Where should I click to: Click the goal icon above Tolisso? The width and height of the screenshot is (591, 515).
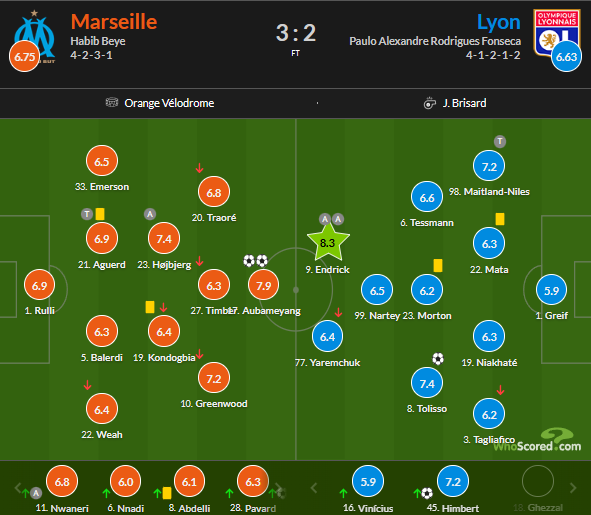point(438,359)
